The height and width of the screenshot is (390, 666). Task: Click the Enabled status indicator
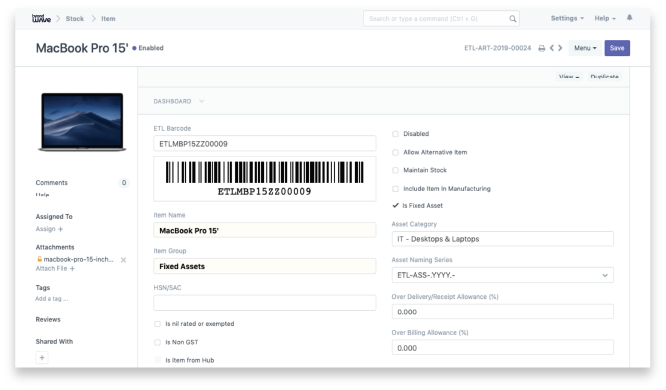coord(148,48)
